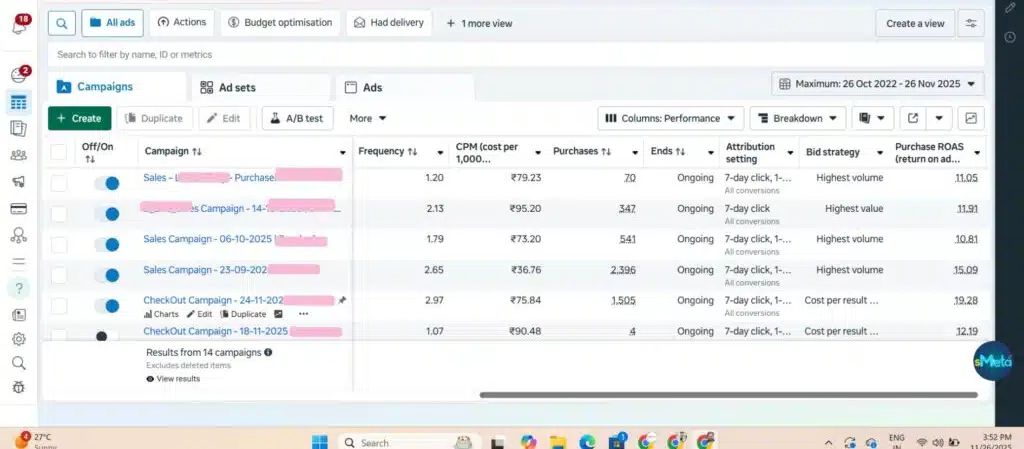Enable the CheckOut Campaign - 18-11-2025 toggle
The width and height of the screenshot is (1024, 449).
coord(107,335)
